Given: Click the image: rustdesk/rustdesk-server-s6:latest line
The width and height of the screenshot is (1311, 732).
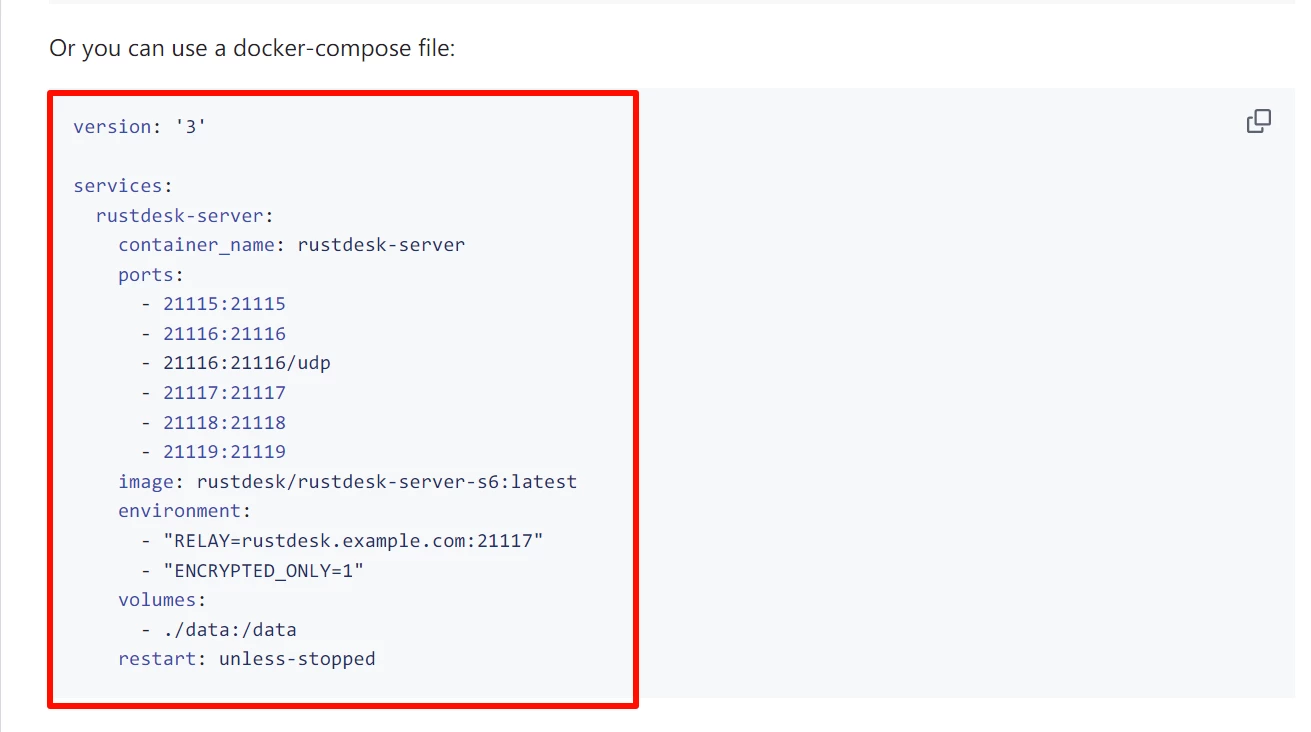Looking at the screenshot, I should pos(347,482).
